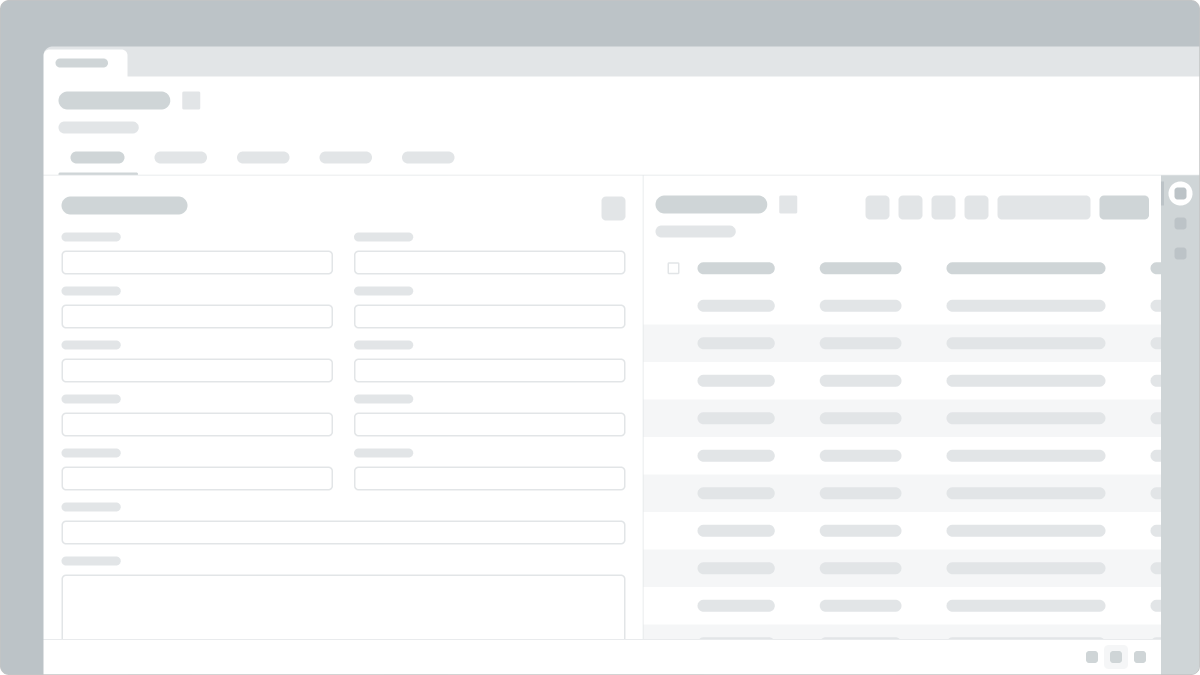Click the rightmost status bar icon at bottom

pyautogui.click(x=1140, y=658)
